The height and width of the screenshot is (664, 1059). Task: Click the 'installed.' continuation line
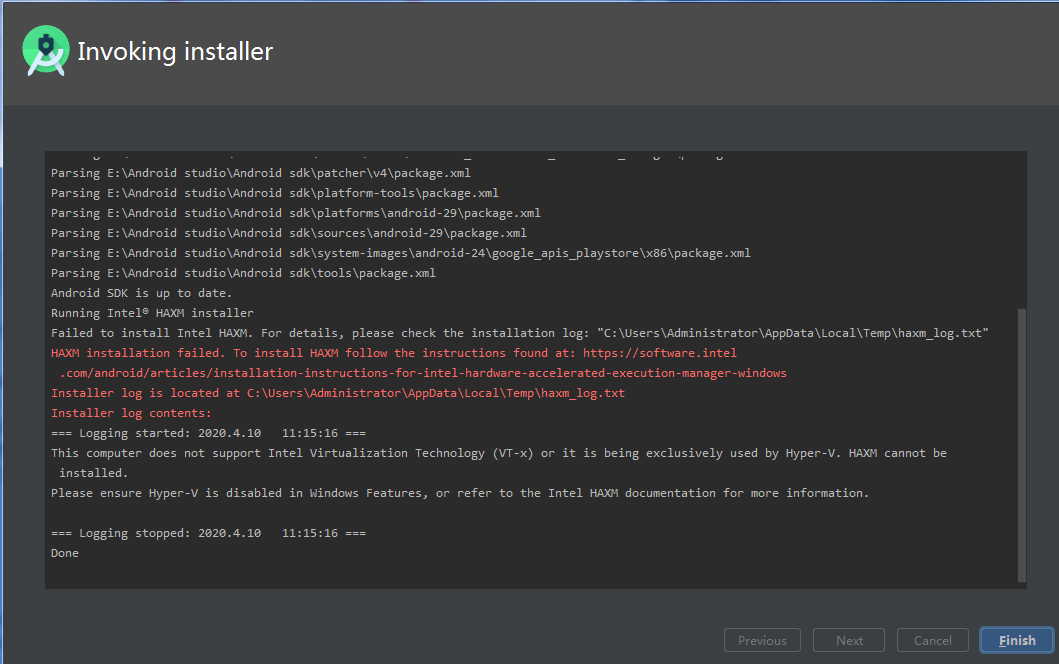pos(93,473)
